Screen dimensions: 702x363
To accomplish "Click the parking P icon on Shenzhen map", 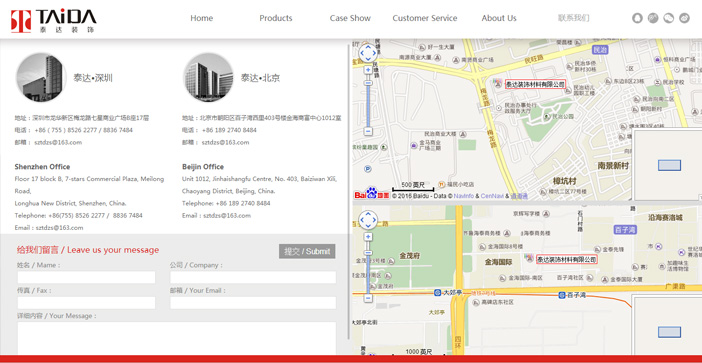I will (x=368, y=169).
